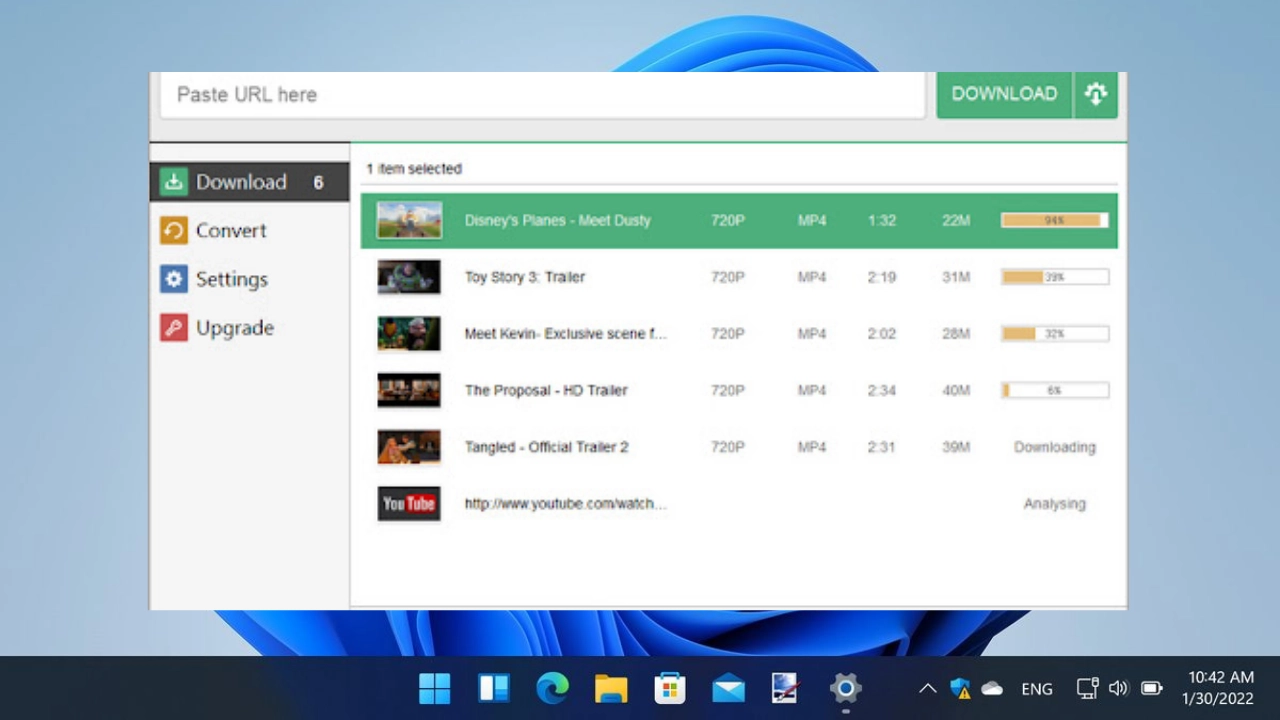Open File Explorer from taskbar

click(x=611, y=688)
